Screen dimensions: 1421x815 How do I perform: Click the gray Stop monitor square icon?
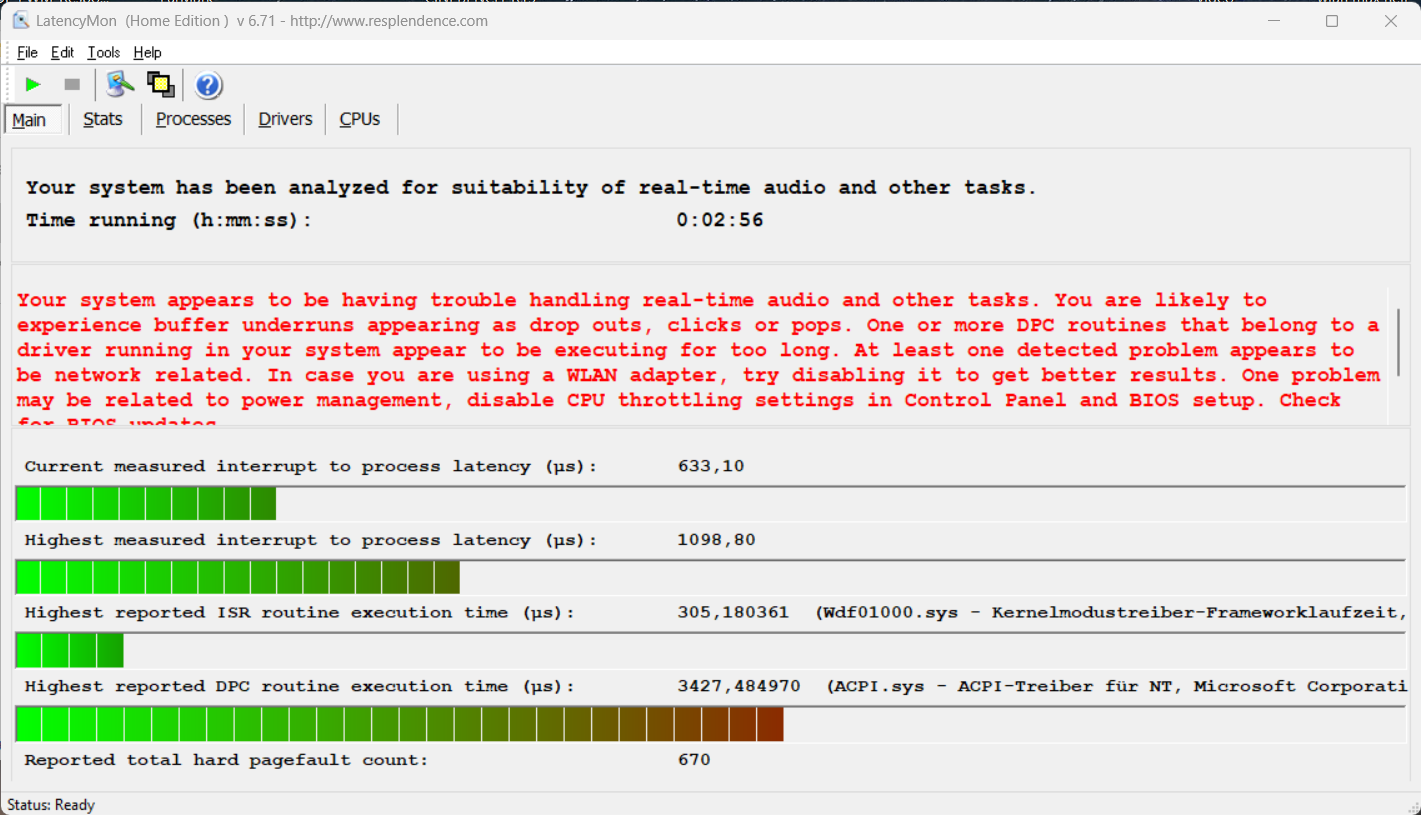point(72,85)
